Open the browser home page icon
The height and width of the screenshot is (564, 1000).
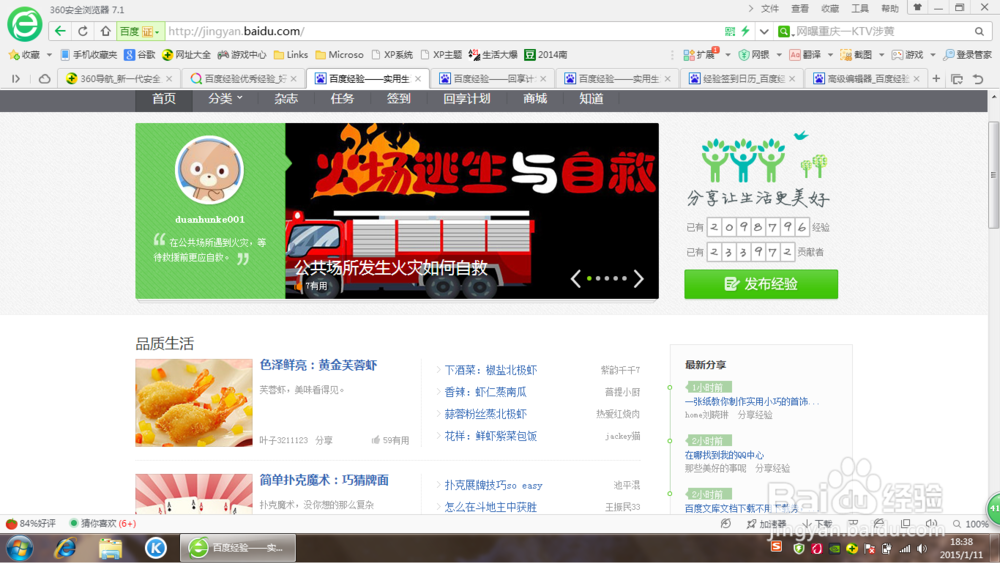pyautogui.click(x=105, y=31)
